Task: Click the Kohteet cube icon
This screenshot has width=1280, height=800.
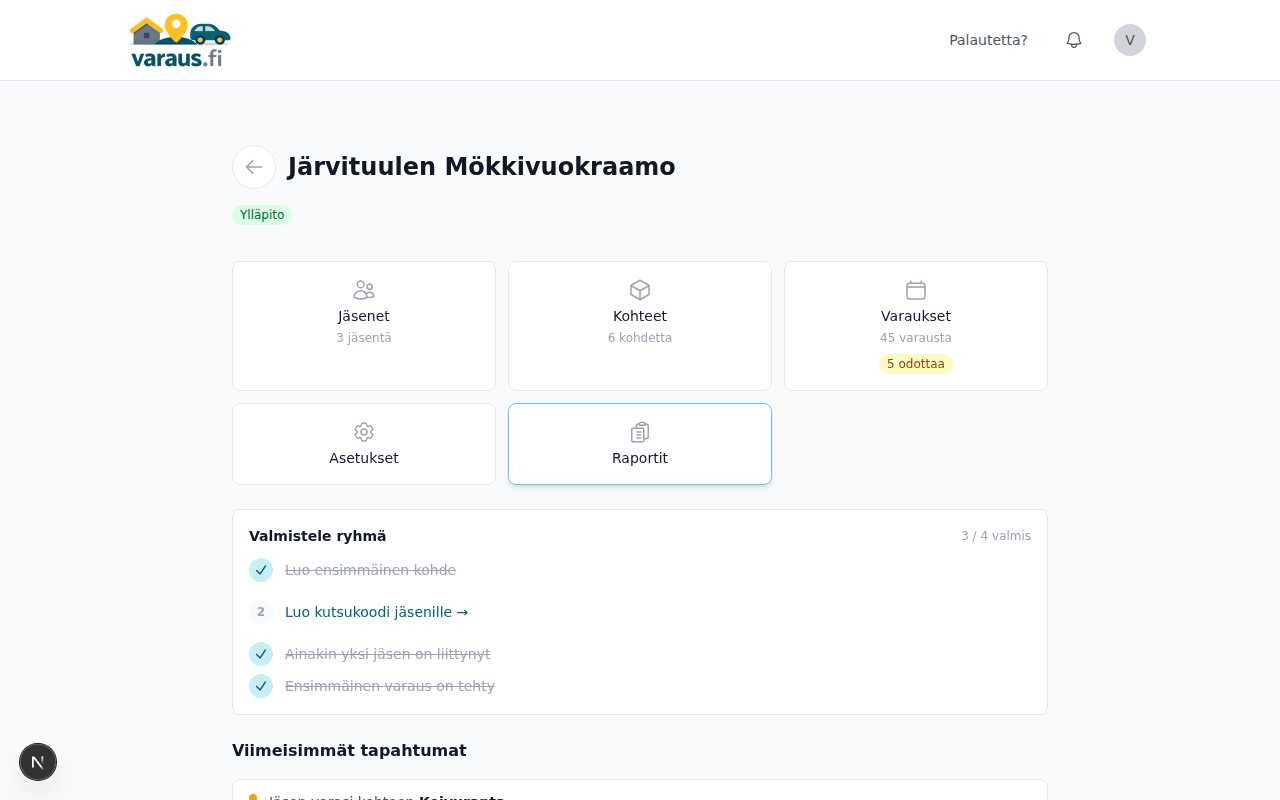Action: point(640,290)
